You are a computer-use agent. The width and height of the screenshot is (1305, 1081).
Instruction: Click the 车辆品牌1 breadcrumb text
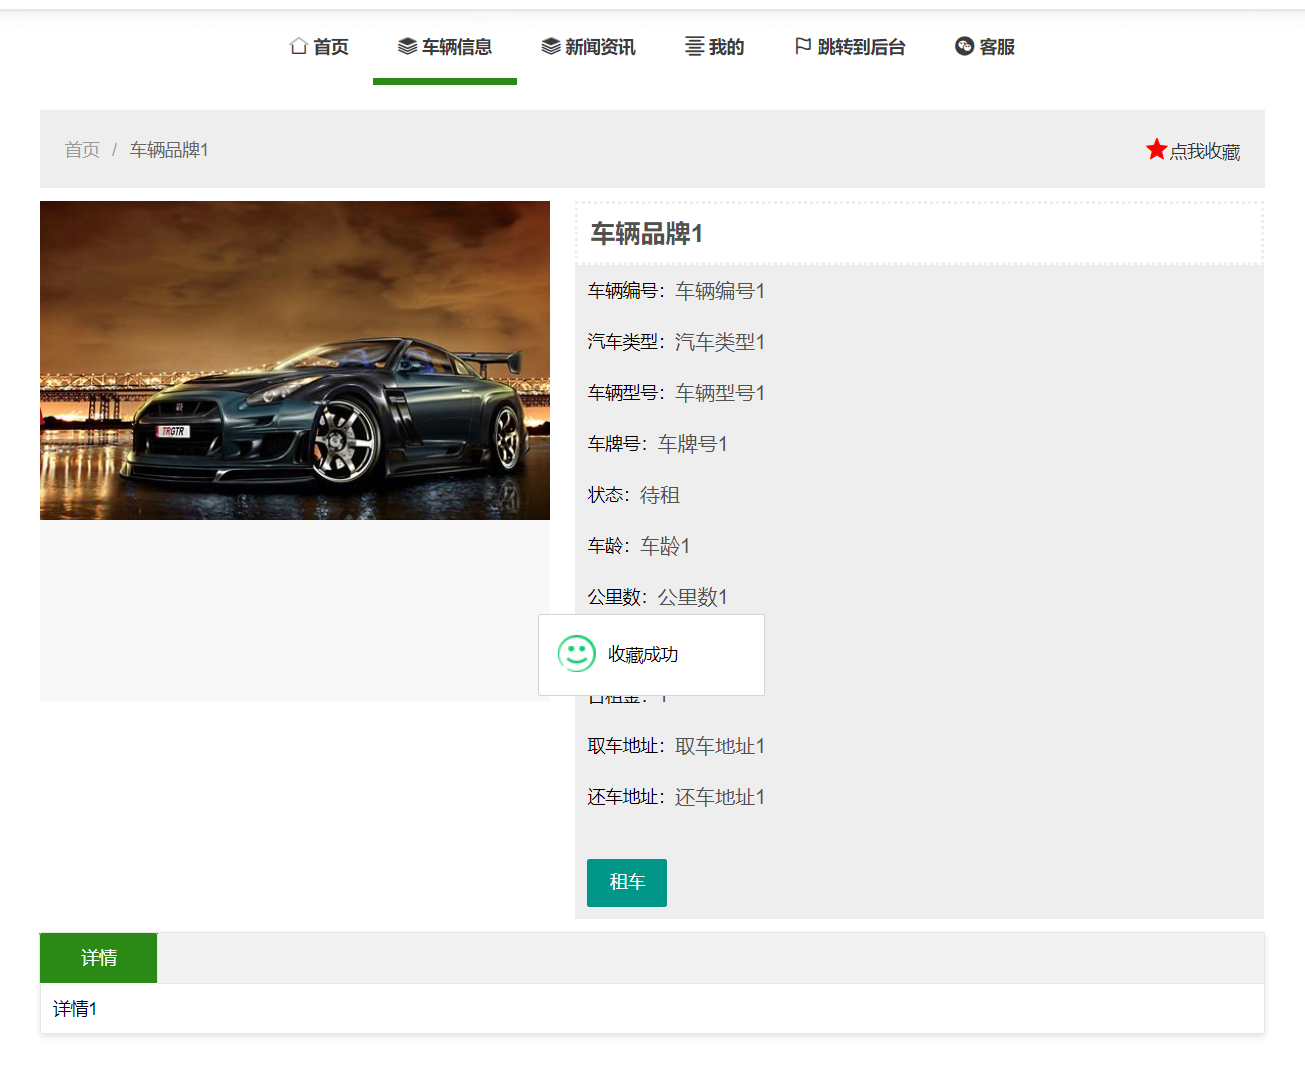tap(169, 150)
